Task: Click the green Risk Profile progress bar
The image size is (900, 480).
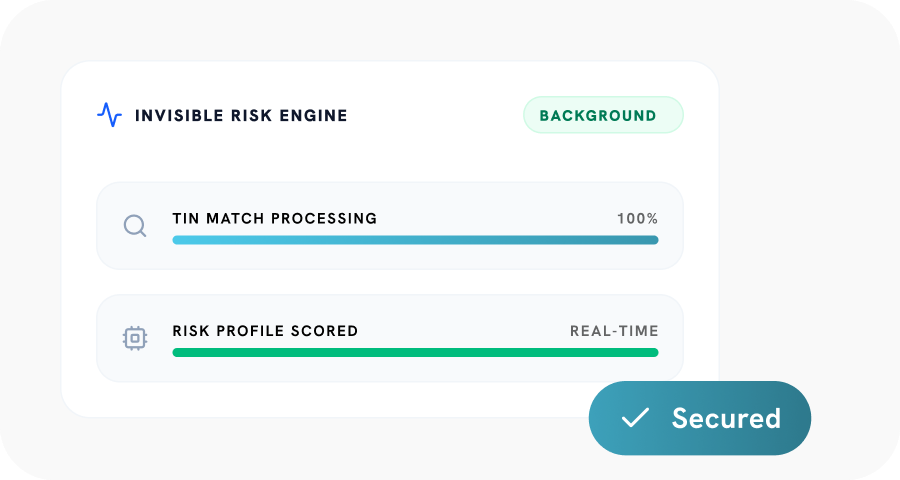Action: pyautogui.click(x=415, y=352)
